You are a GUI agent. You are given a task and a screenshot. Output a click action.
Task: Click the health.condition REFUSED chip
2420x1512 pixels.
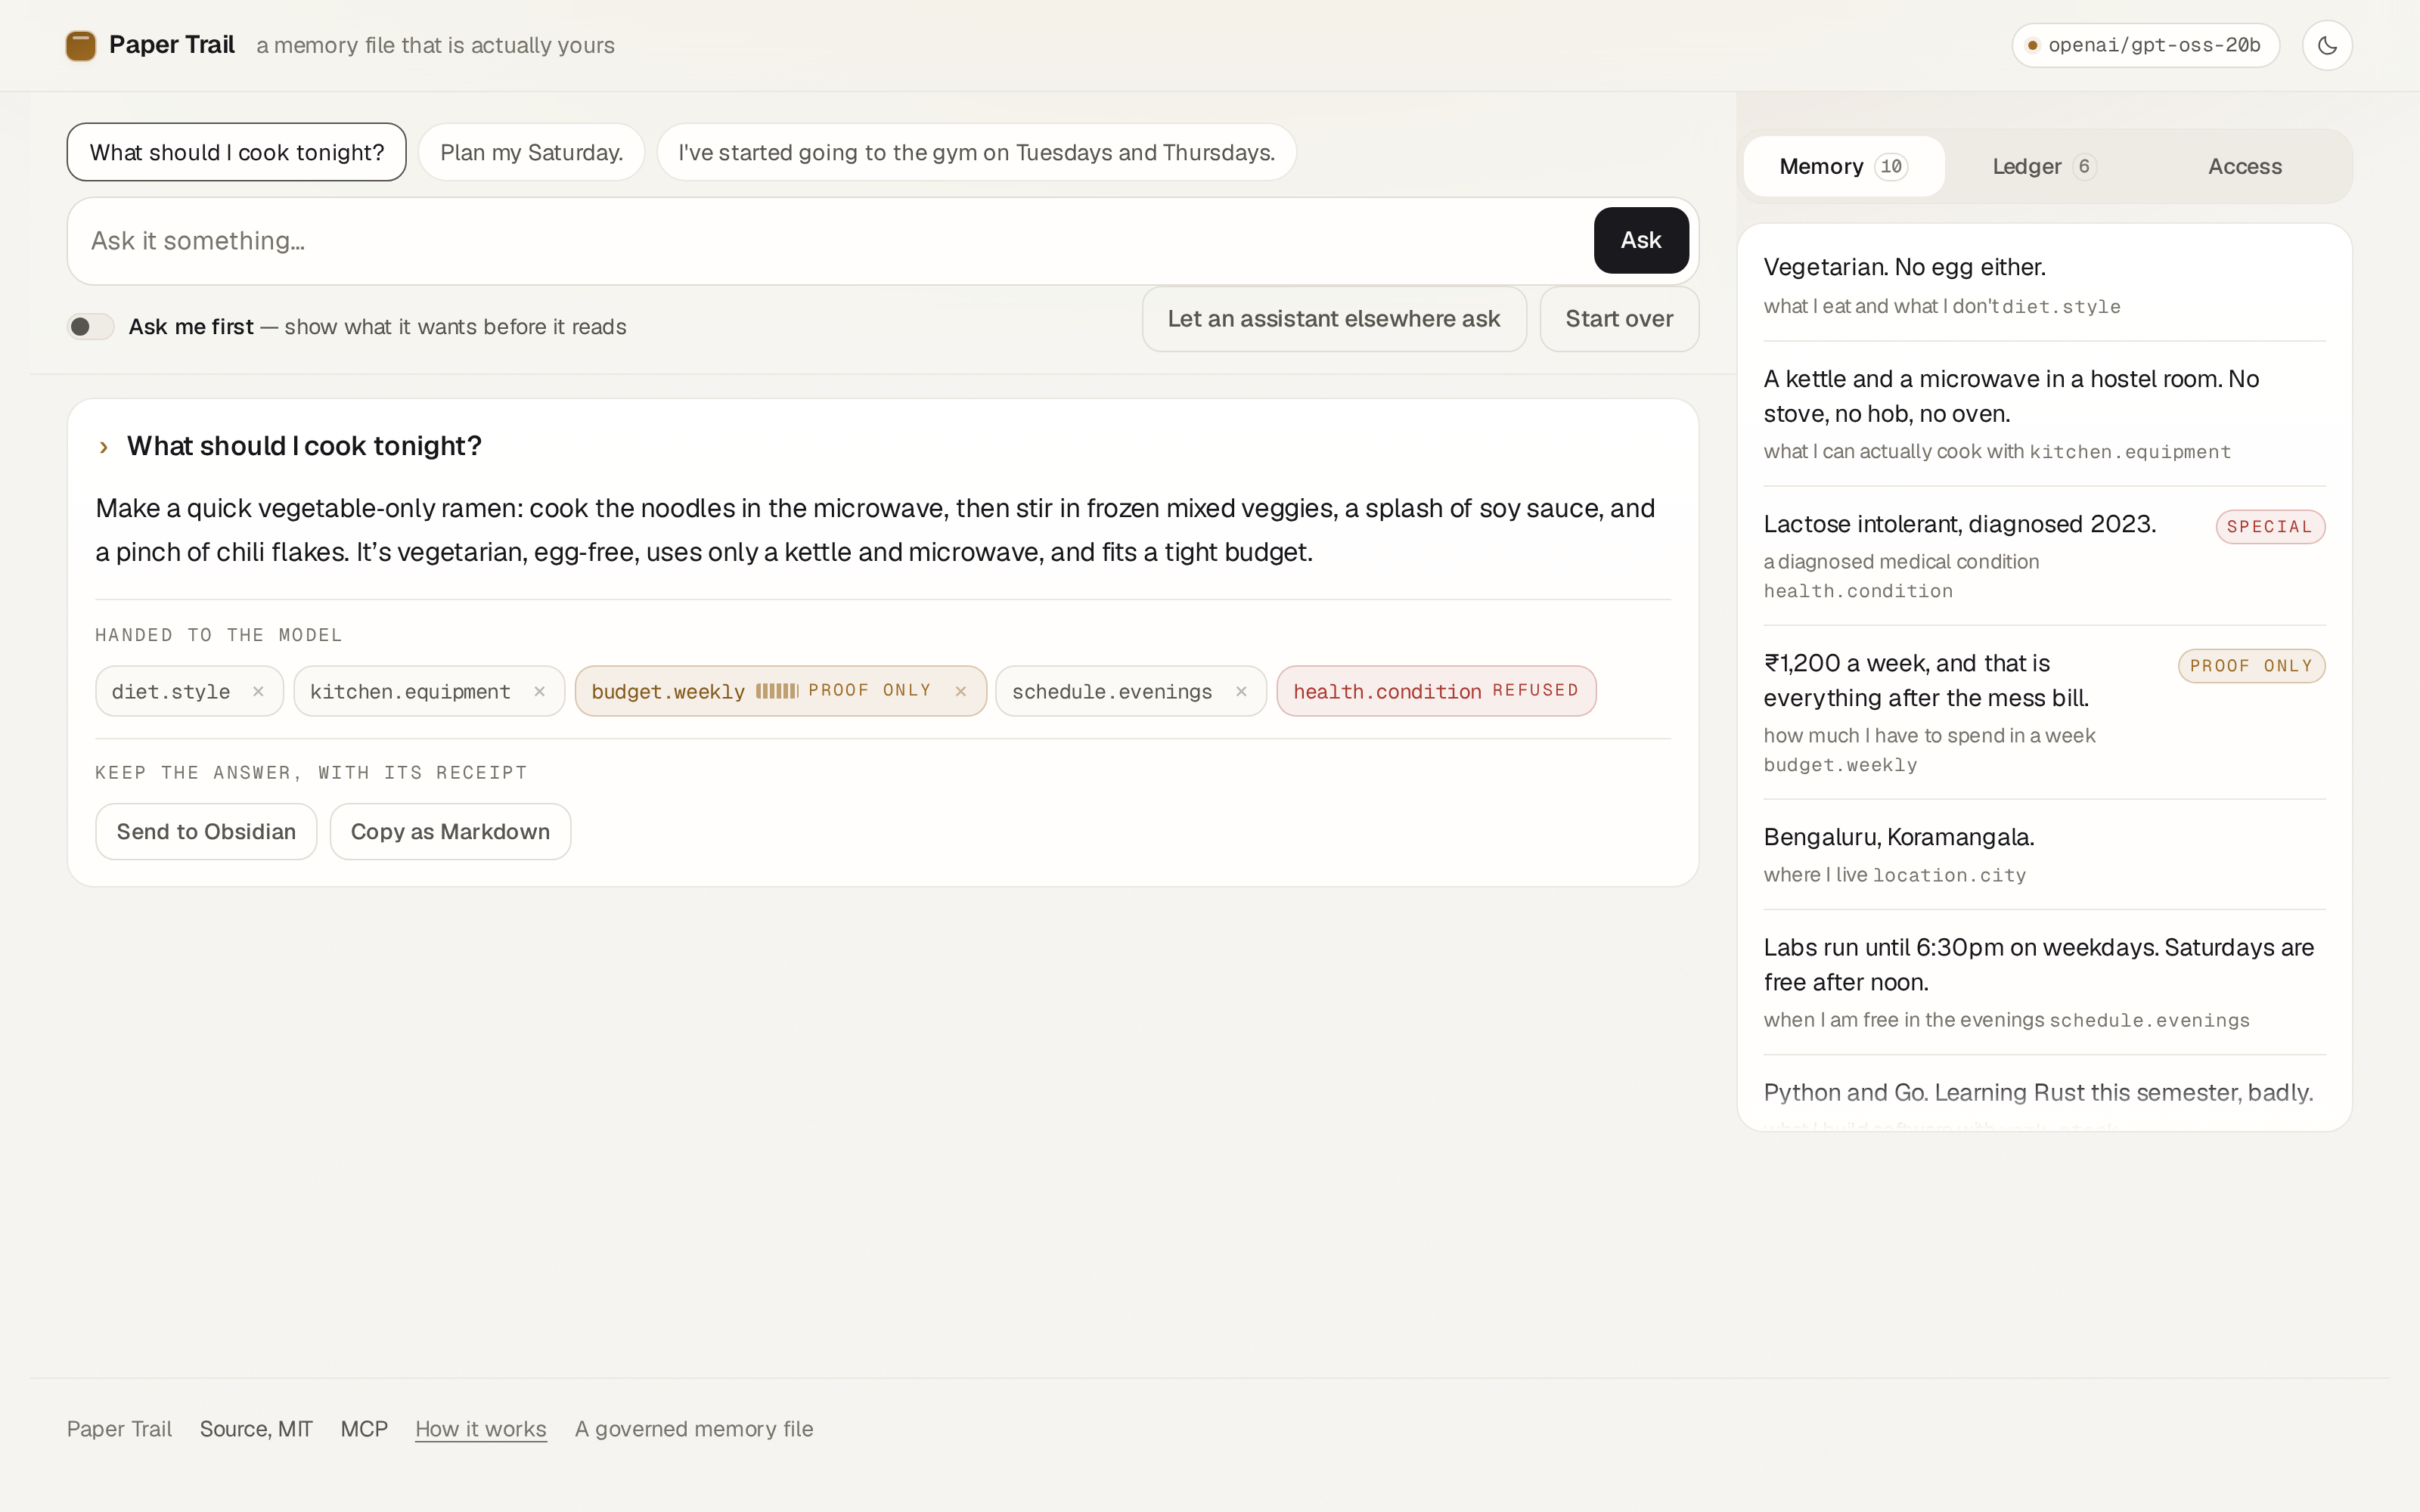tap(1436, 691)
